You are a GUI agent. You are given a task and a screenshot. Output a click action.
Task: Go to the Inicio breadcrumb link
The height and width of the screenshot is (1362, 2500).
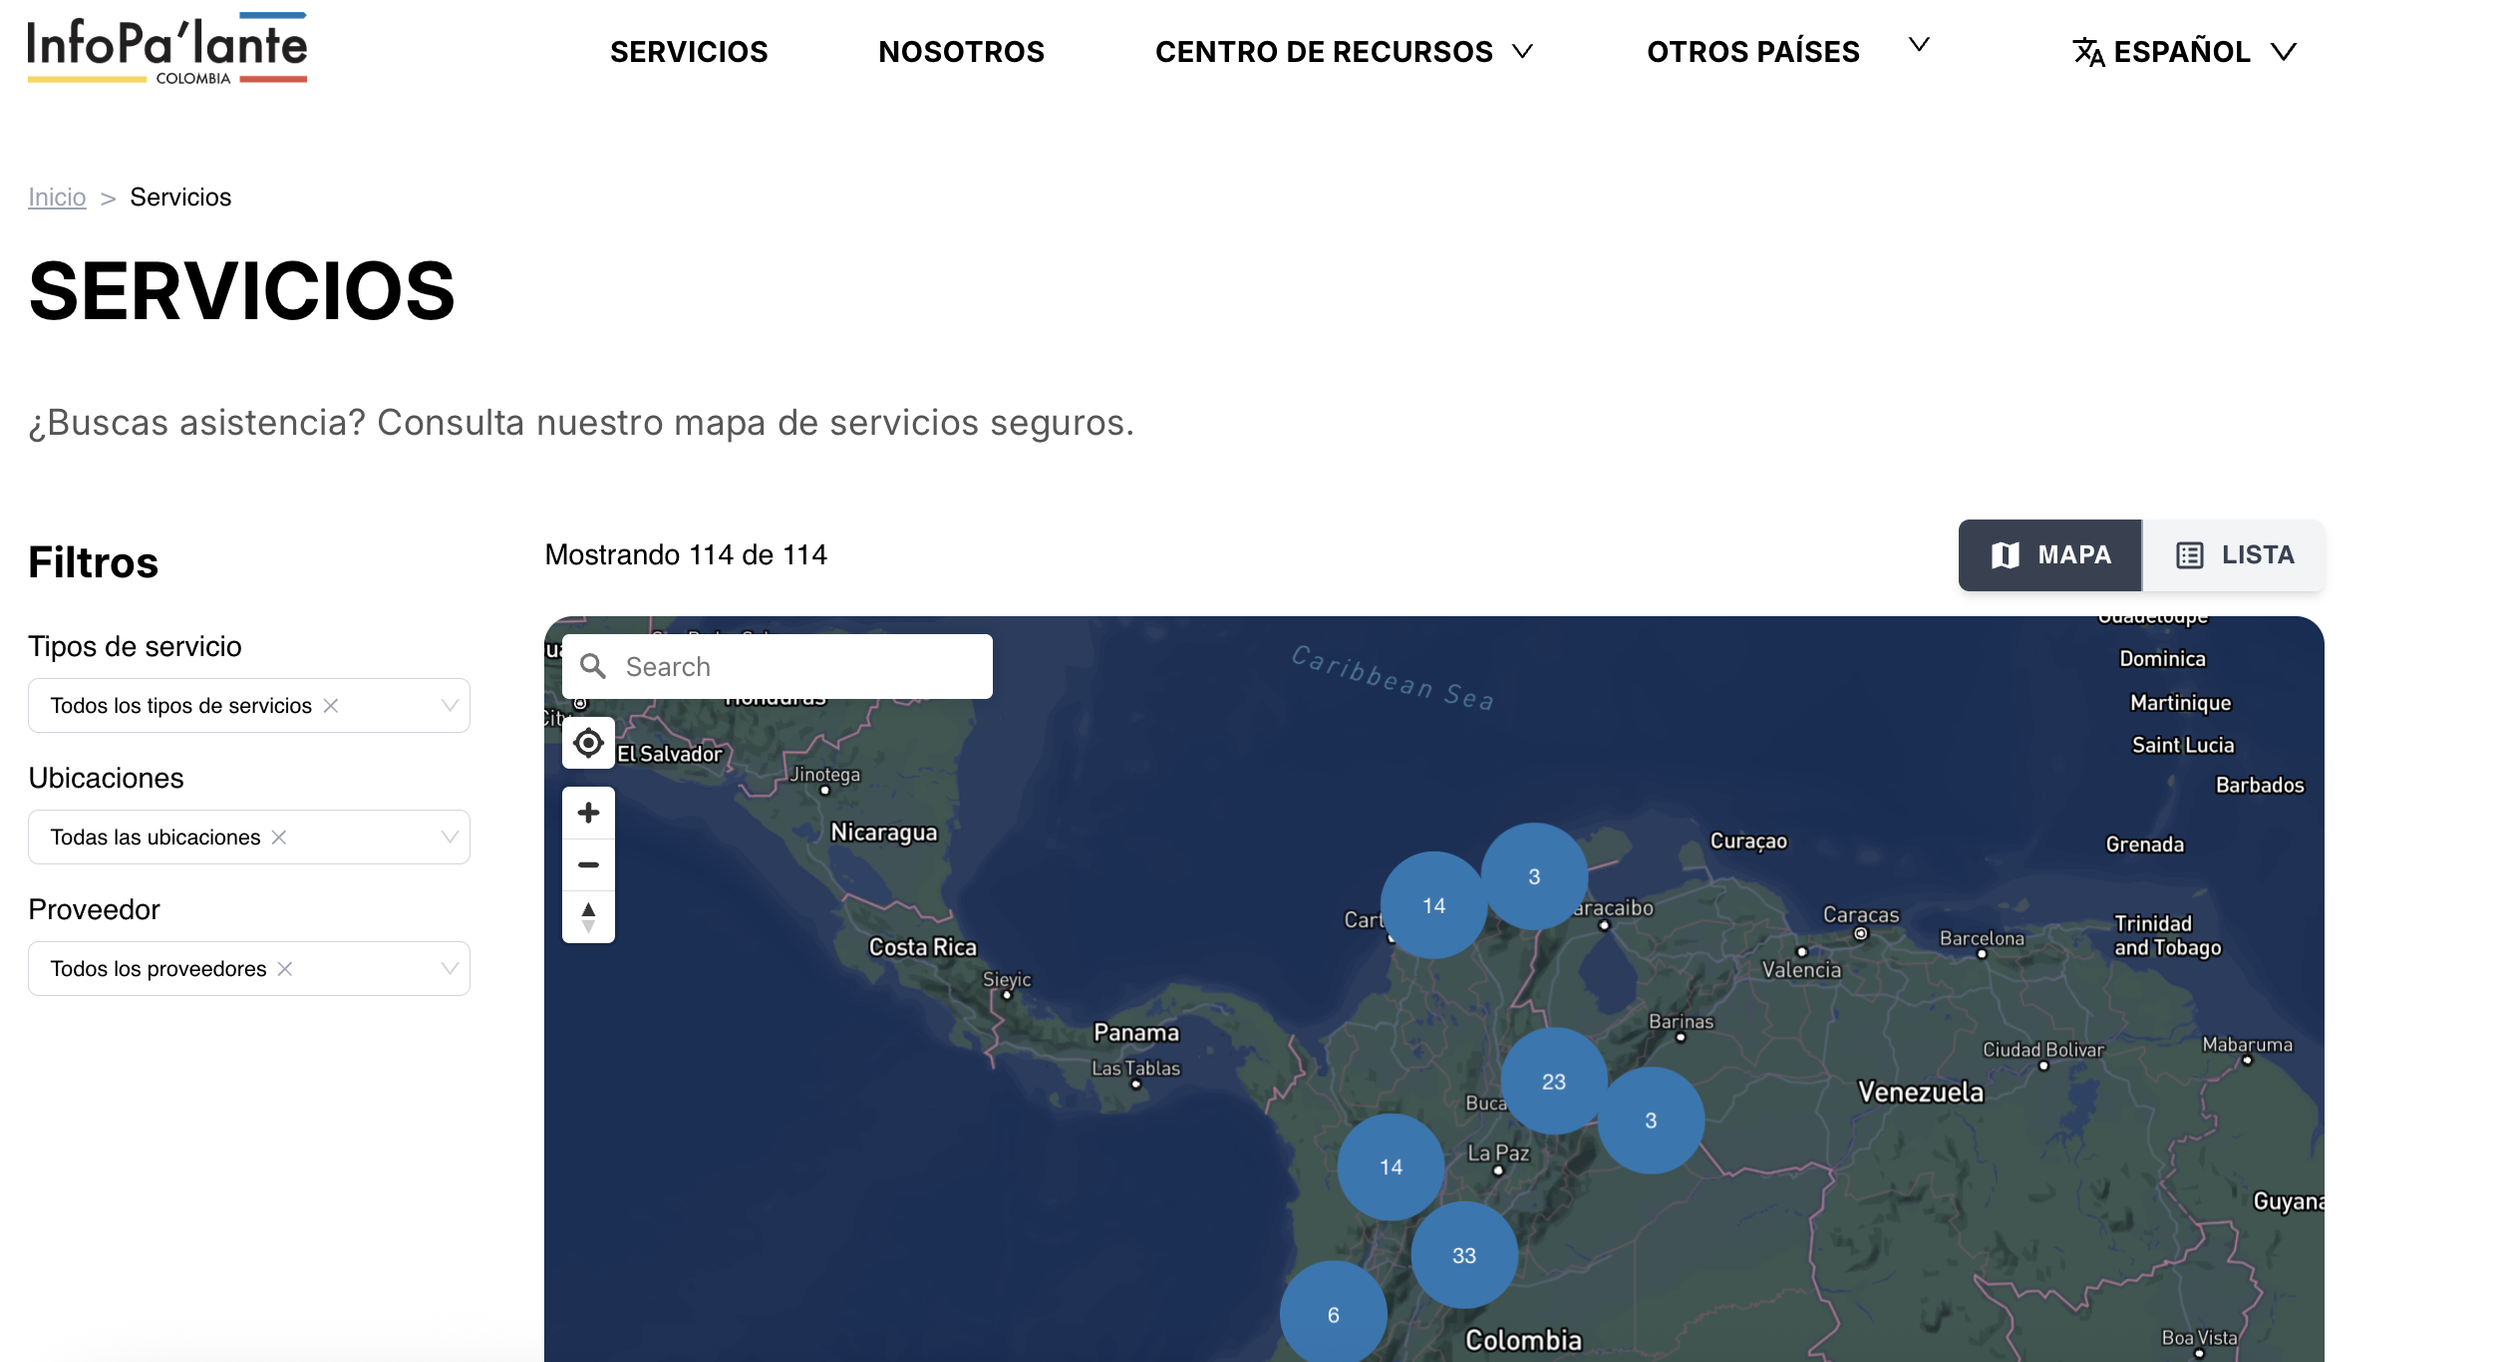pos(56,196)
